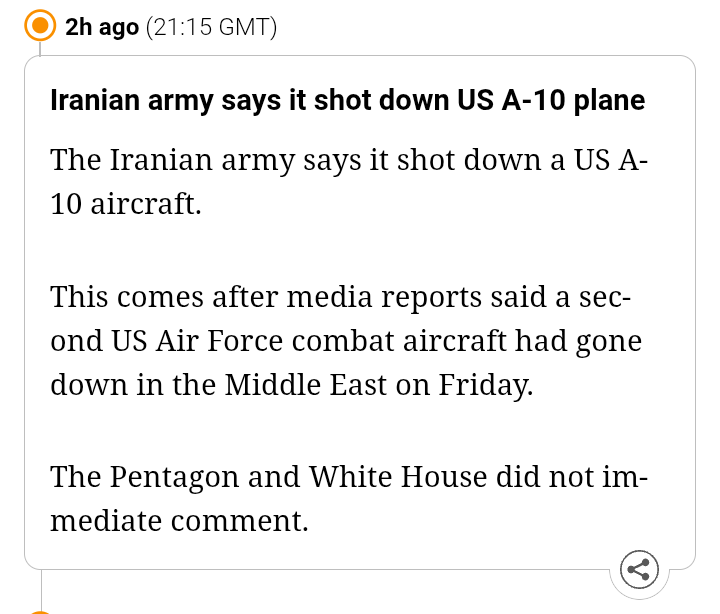Click the partially visible marker below the card
Viewport: 720px width, 614px height.
point(40,610)
